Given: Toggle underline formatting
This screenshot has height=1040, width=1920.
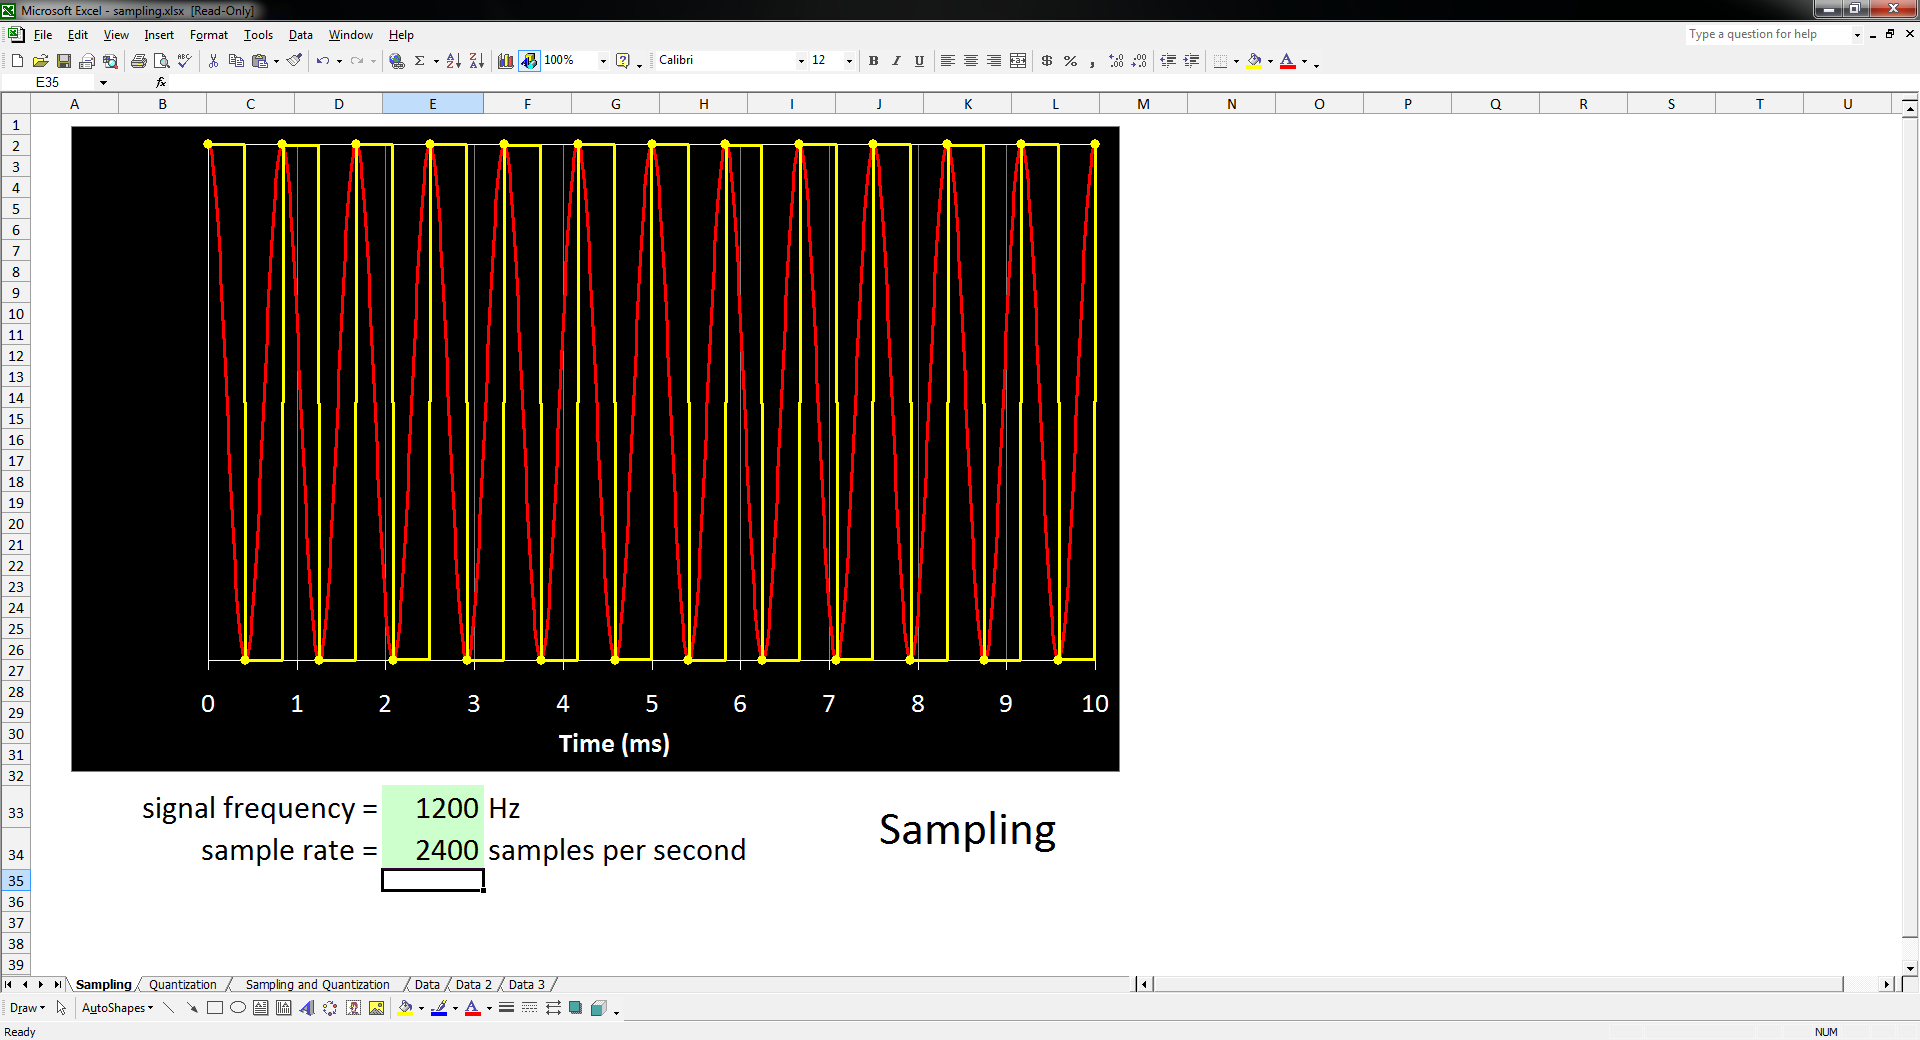Looking at the screenshot, I should click(x=919, y=61).
